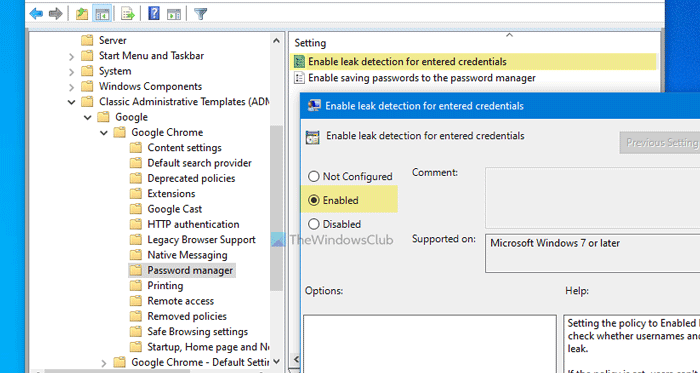Click the Filter funnel toolbar icon

[200, 14]
